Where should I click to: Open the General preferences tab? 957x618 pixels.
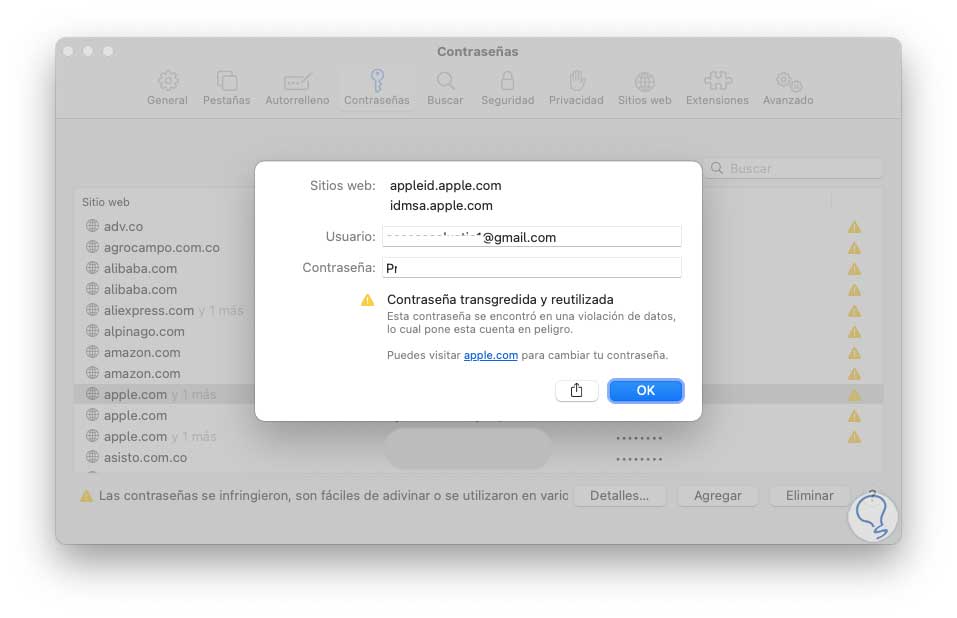(x=167, y=88)
